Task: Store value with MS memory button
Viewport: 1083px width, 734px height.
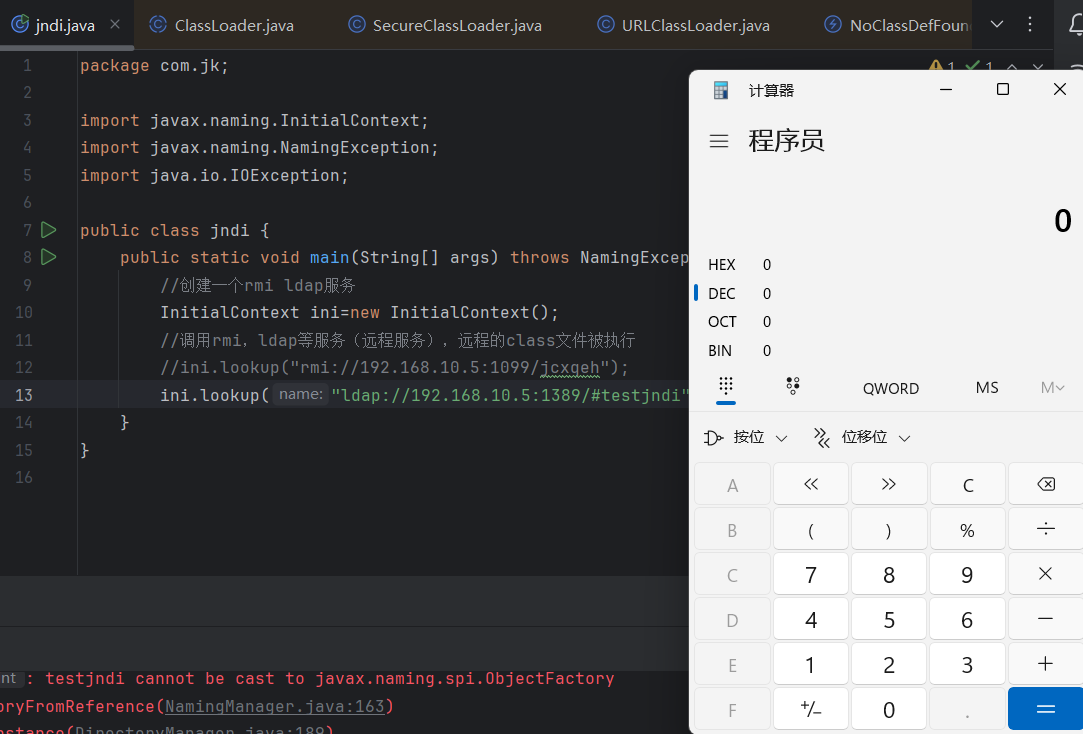Action: point(987,387)
